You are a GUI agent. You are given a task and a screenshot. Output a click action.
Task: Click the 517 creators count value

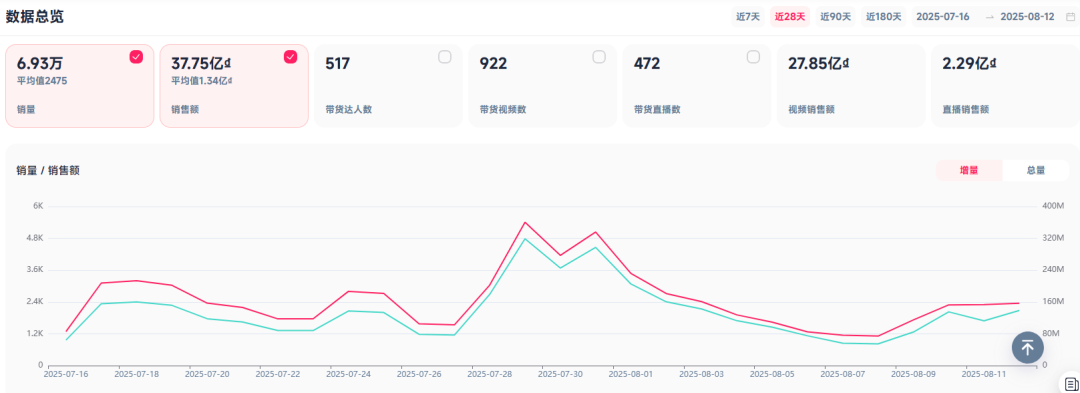pos(338,63)
